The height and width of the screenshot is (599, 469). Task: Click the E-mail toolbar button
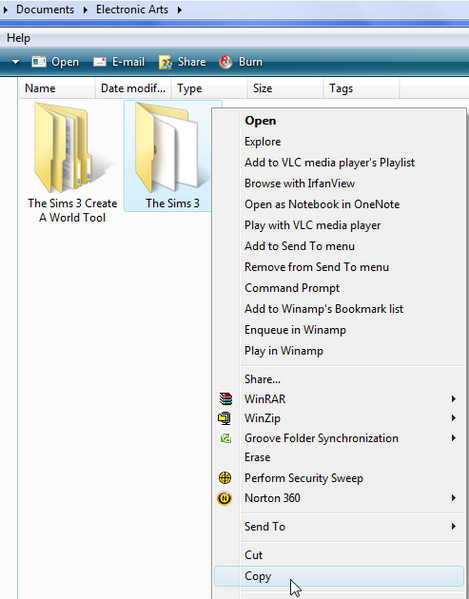click(x=119, y=62)
